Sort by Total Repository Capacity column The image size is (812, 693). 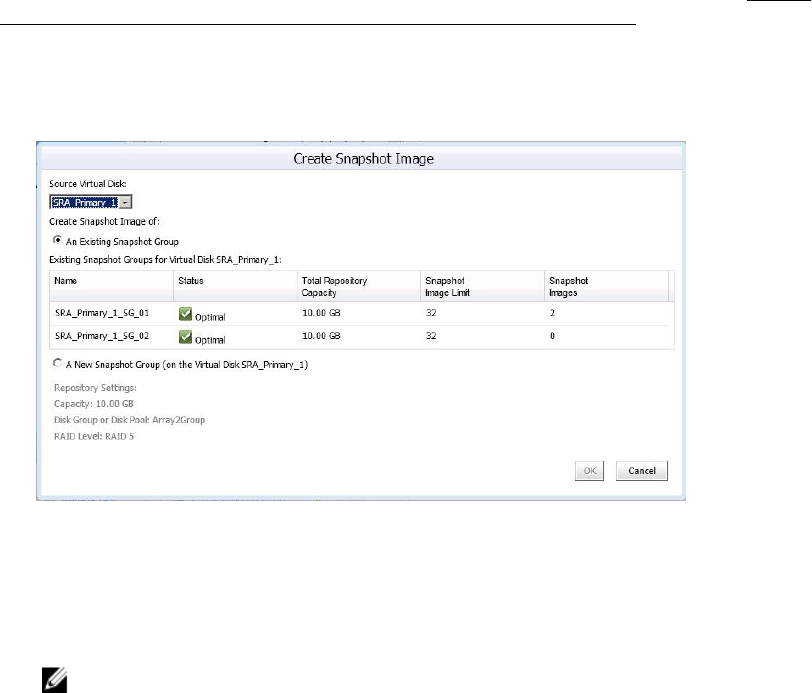tap(334, 287)
